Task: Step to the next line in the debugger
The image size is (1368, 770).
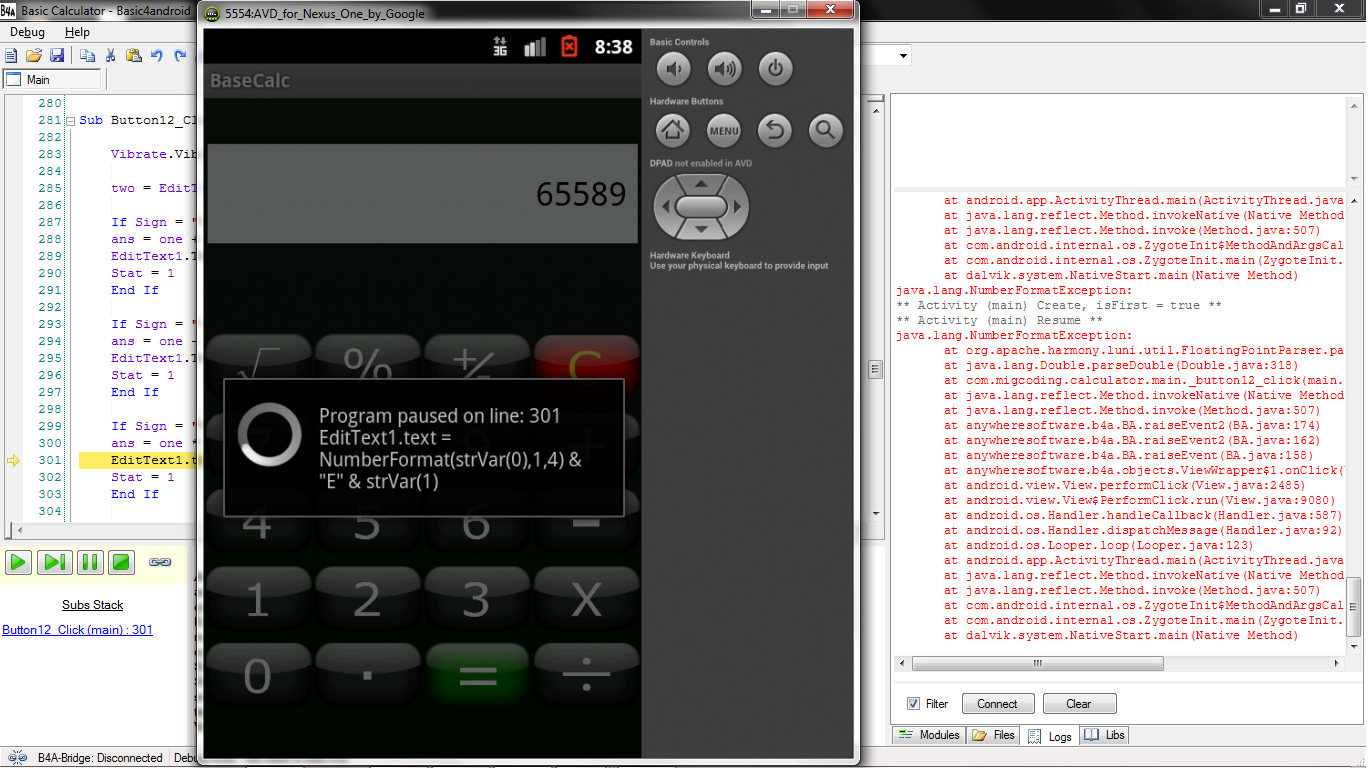Action: tap(54, 562)
